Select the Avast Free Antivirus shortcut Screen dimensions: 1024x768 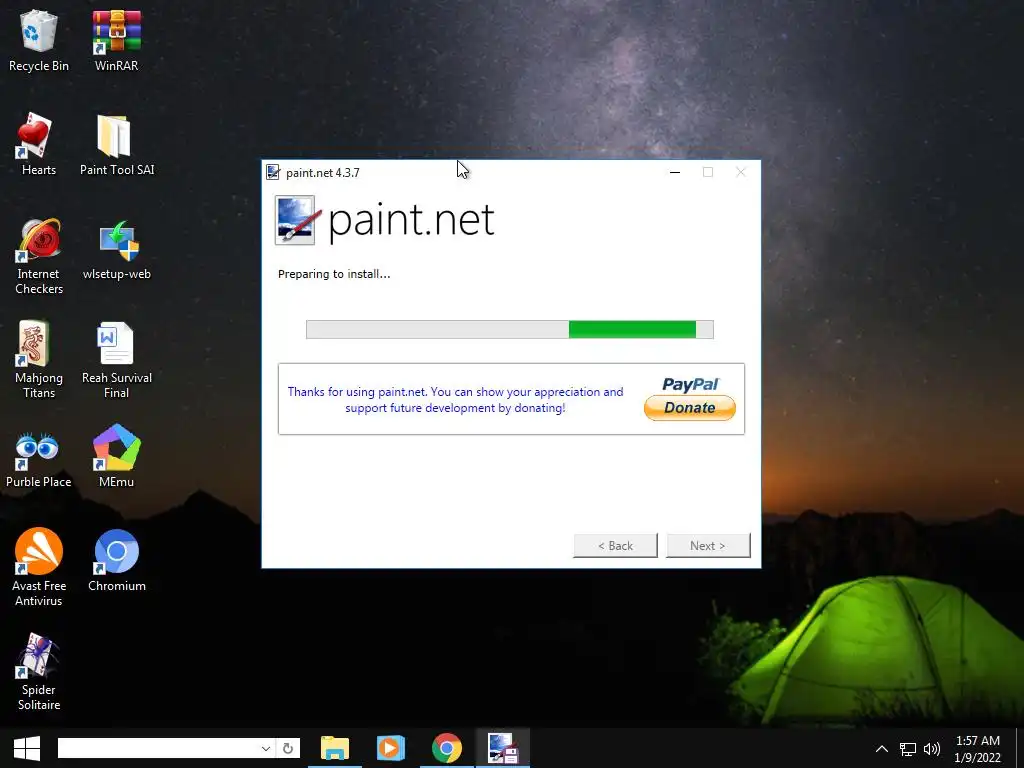39,568
